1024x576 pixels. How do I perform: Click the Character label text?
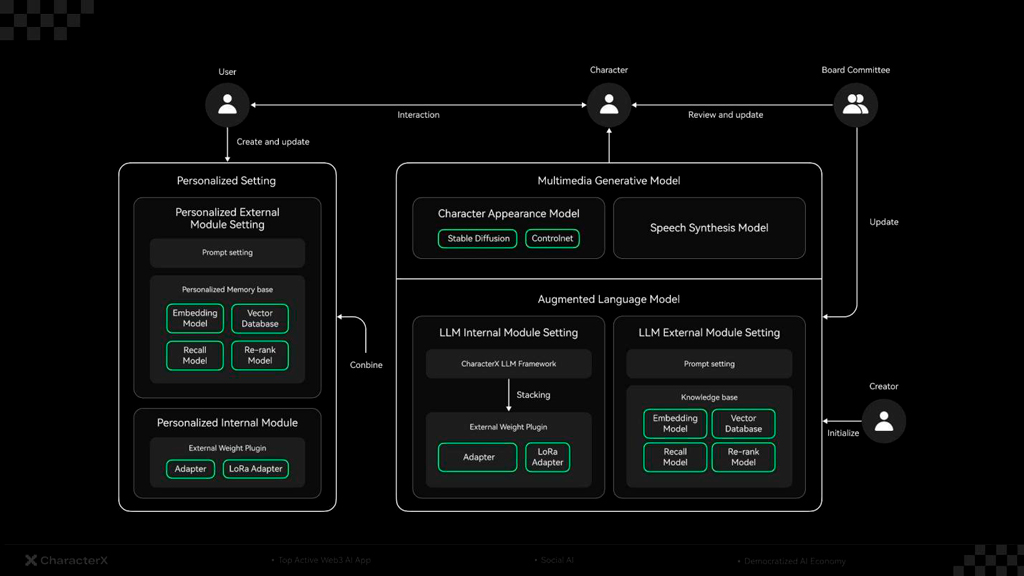(x=609, y=70)
